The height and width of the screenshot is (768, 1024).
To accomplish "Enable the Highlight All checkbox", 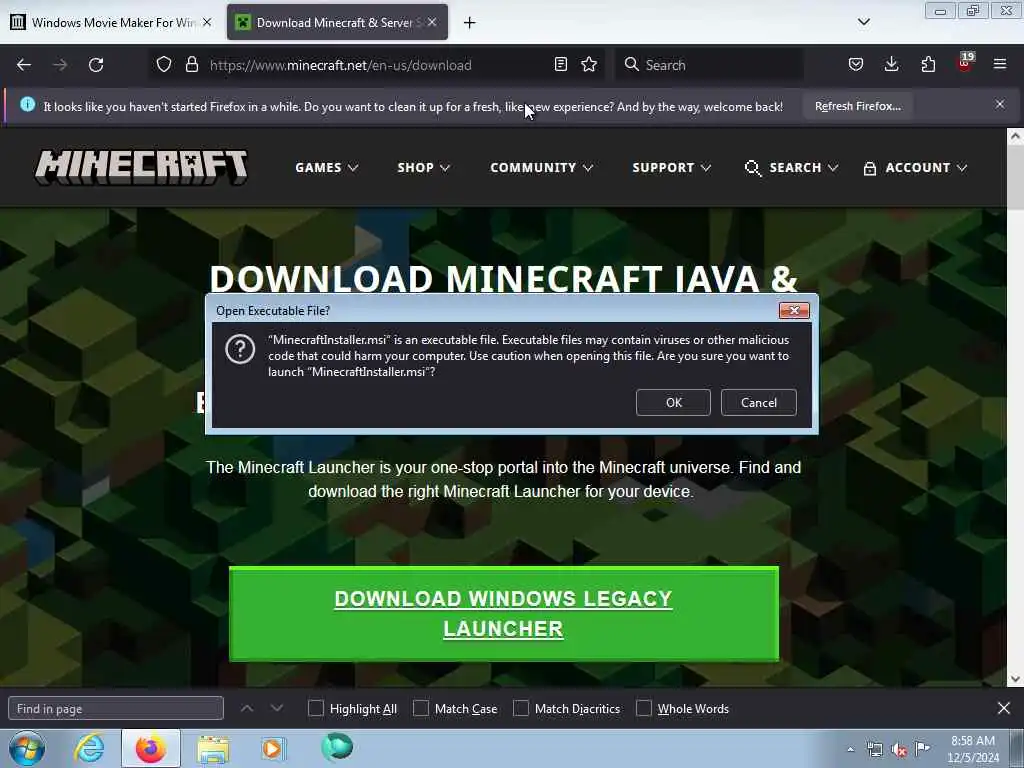I will pyautogui.click(x=315, y=708).
